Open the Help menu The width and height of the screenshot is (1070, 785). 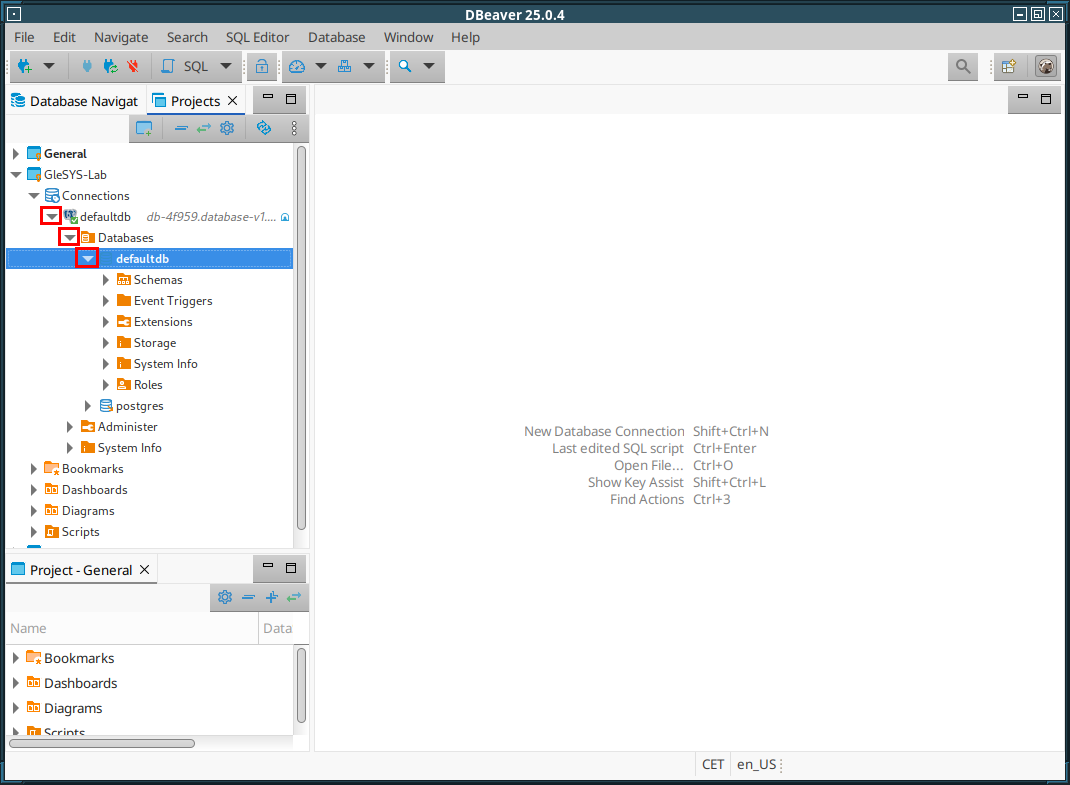coord(465,38)
